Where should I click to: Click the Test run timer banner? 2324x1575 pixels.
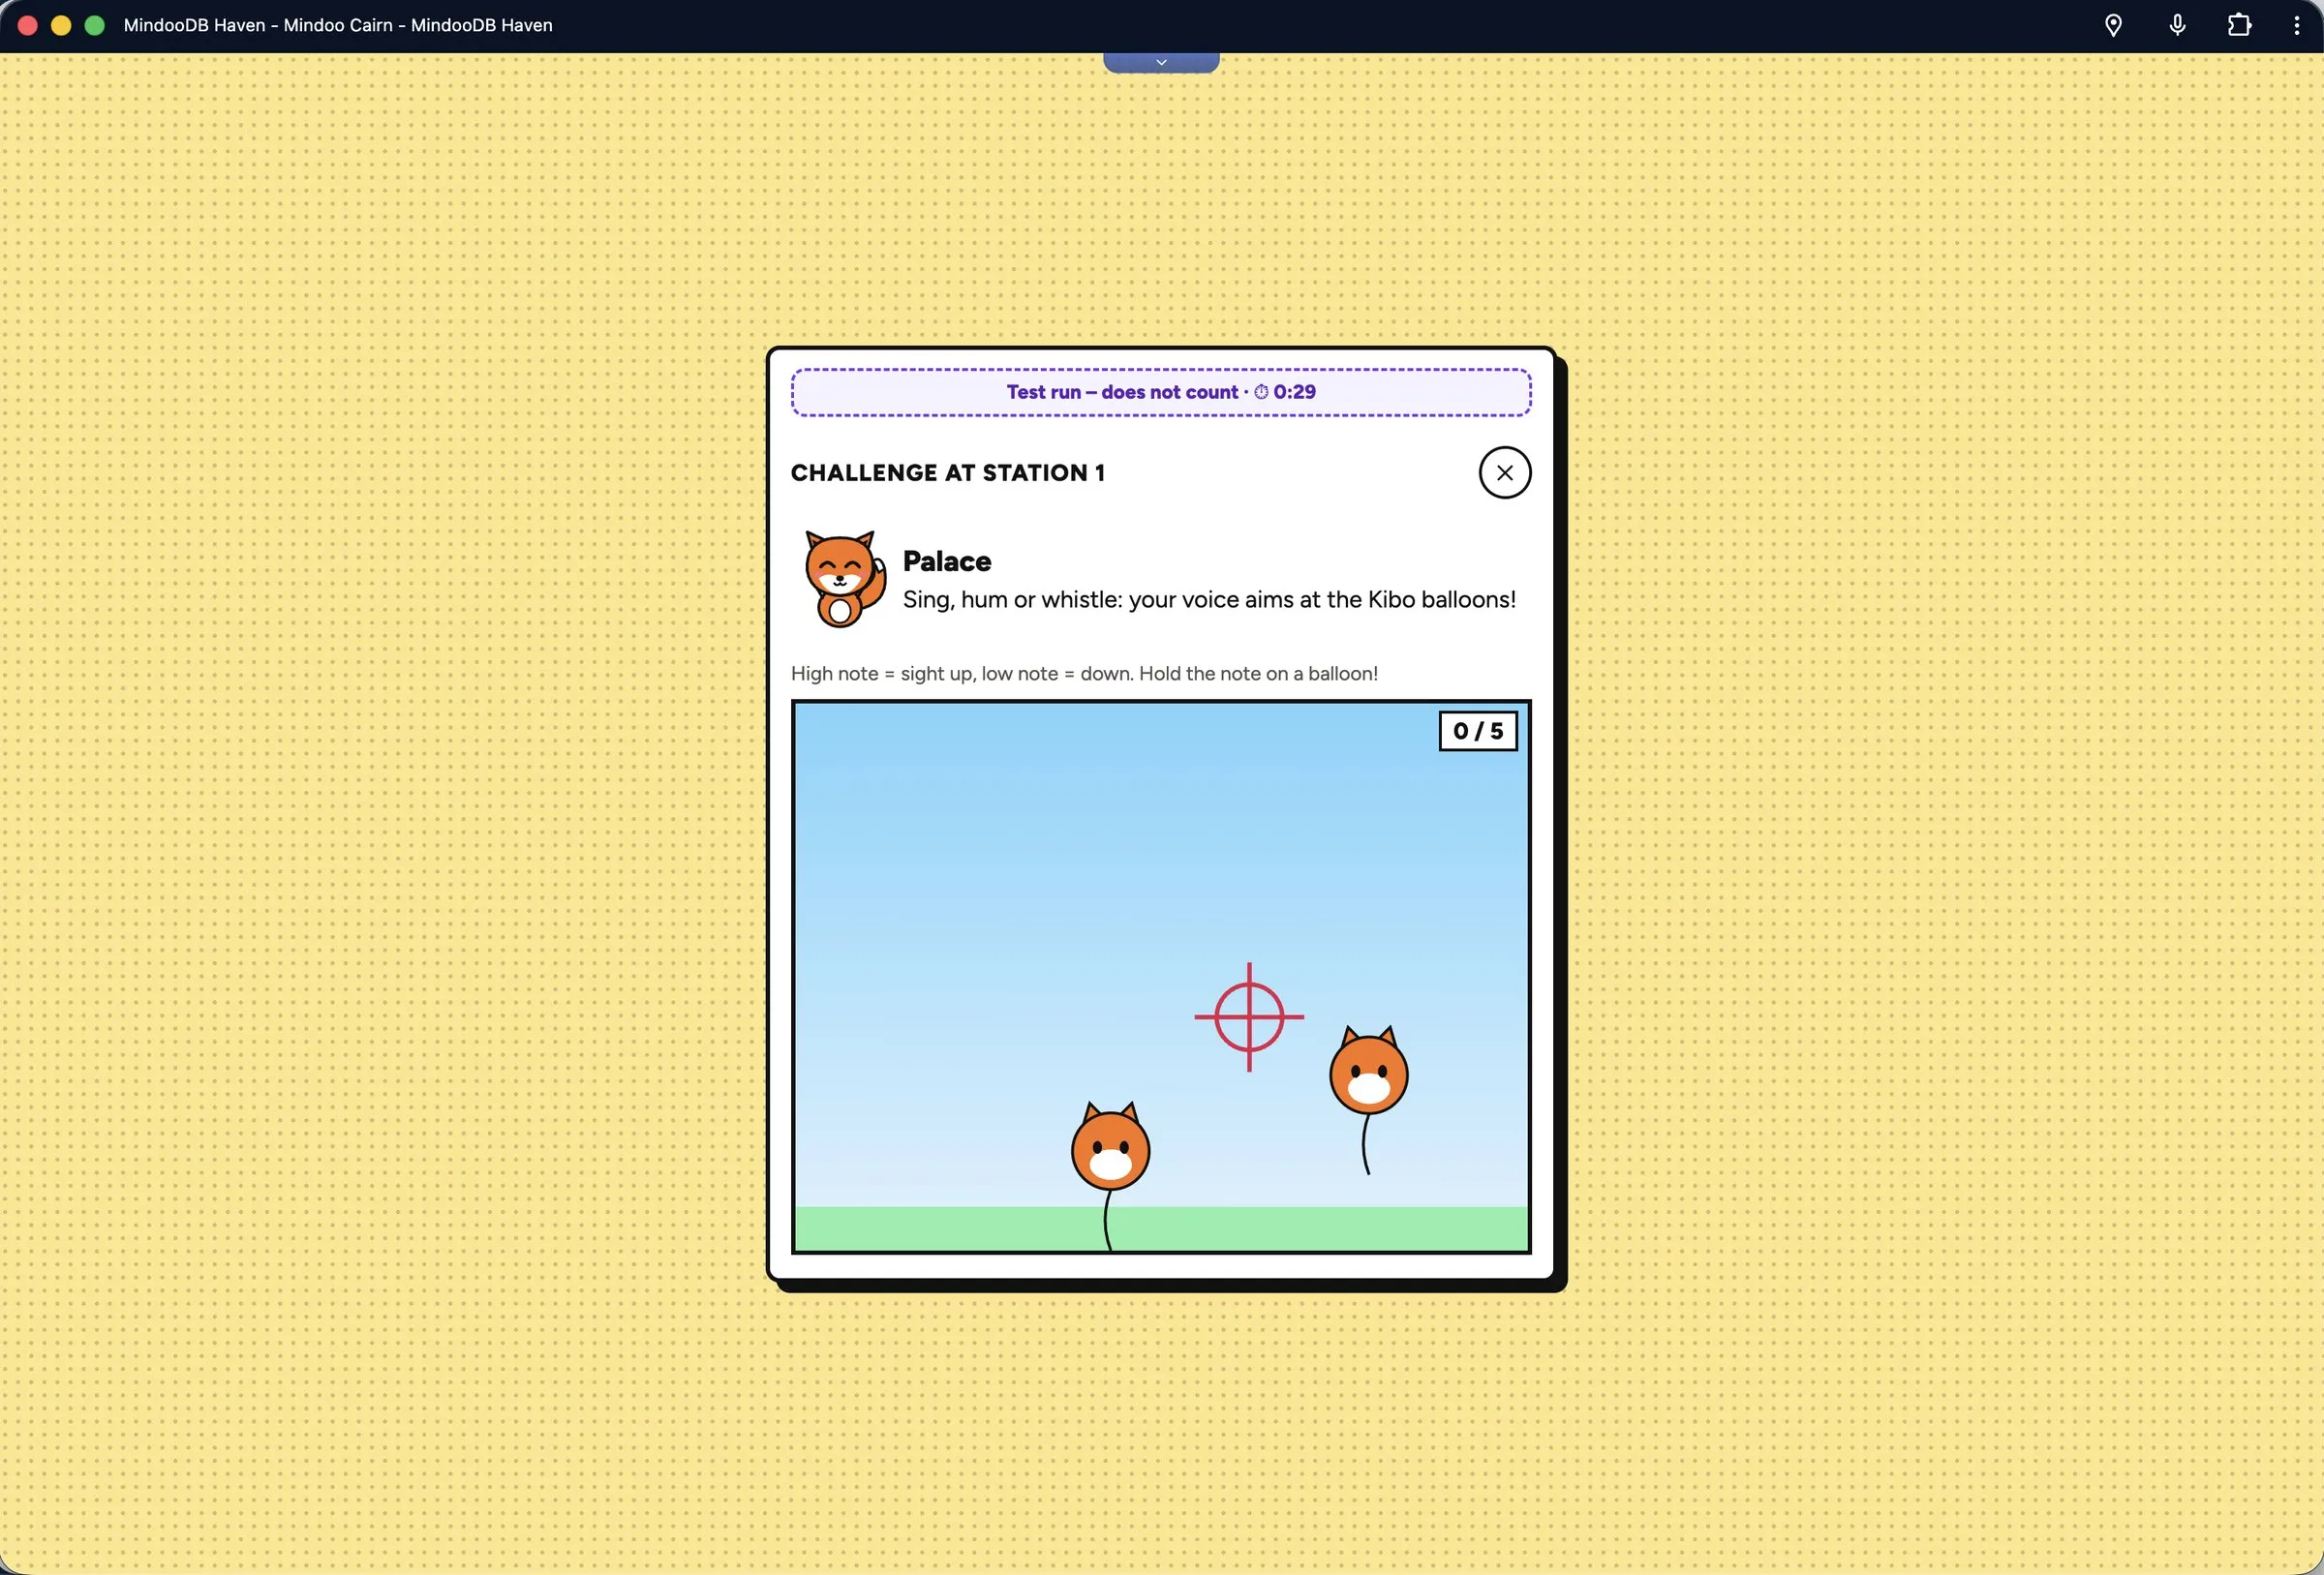click(1160, 392)
